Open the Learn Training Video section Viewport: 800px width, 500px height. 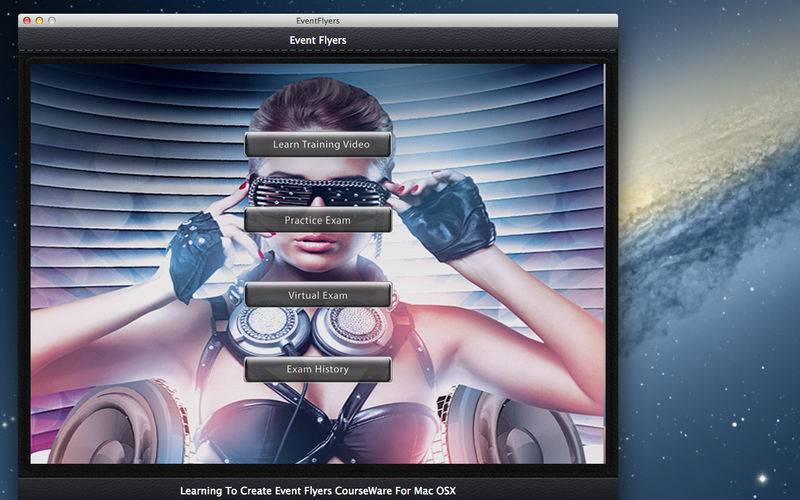pyautogui.click(x=318, y=144)
